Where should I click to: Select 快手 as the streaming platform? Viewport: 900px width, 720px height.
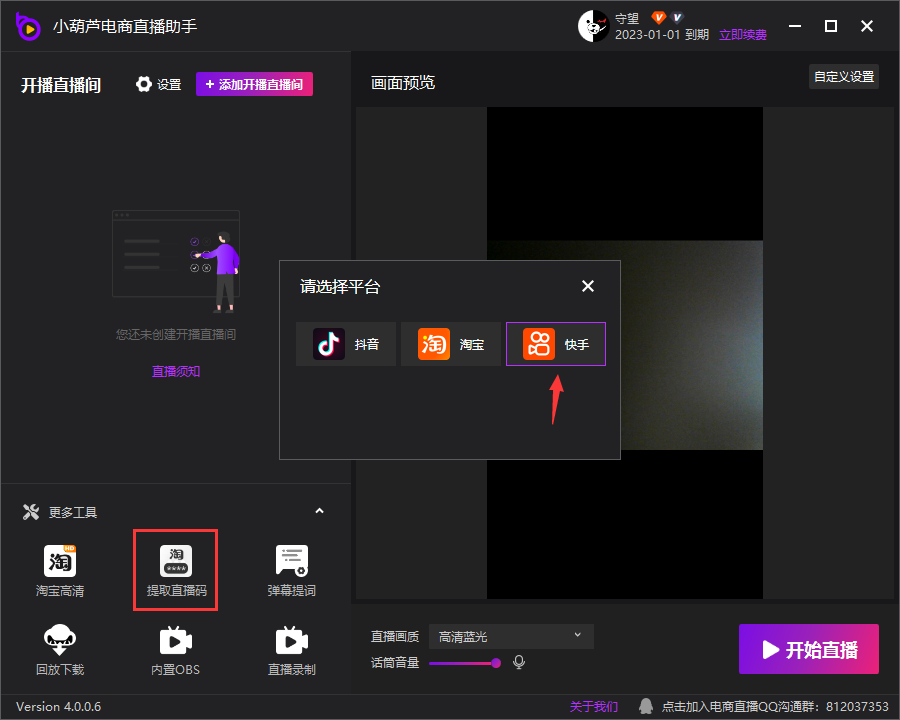pyautogui.click(x=555, y=344)
